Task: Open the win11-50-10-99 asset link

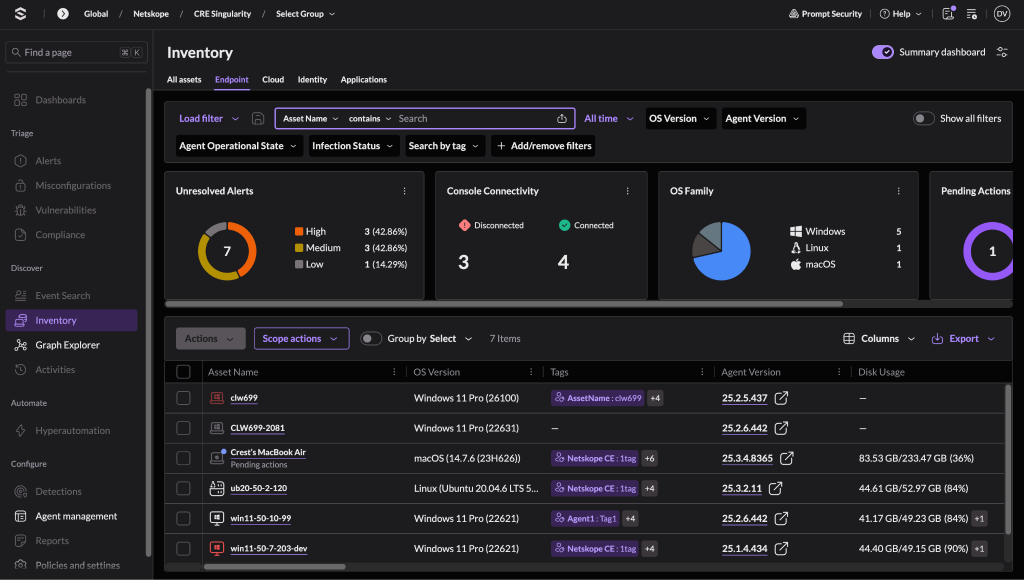Action: coord(261,519)
